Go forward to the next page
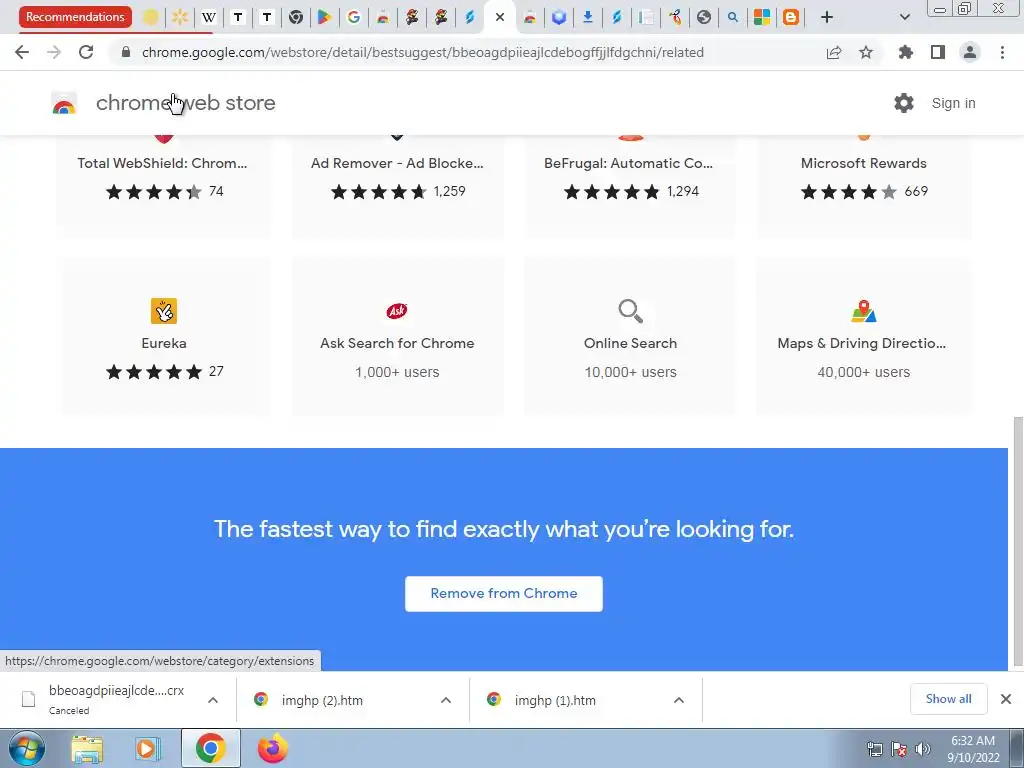The height and width of the screenshot is (768, 1024). [x=54, y=52]
